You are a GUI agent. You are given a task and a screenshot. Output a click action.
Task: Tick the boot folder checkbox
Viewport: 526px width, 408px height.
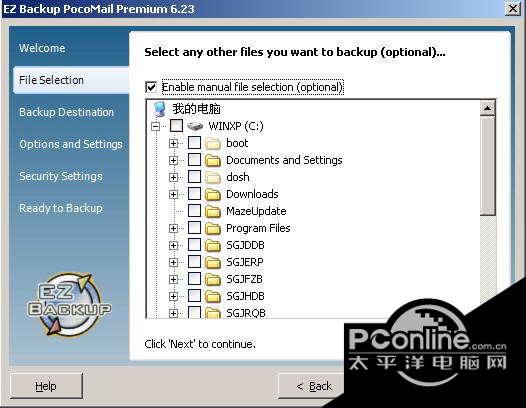point(194,143)
